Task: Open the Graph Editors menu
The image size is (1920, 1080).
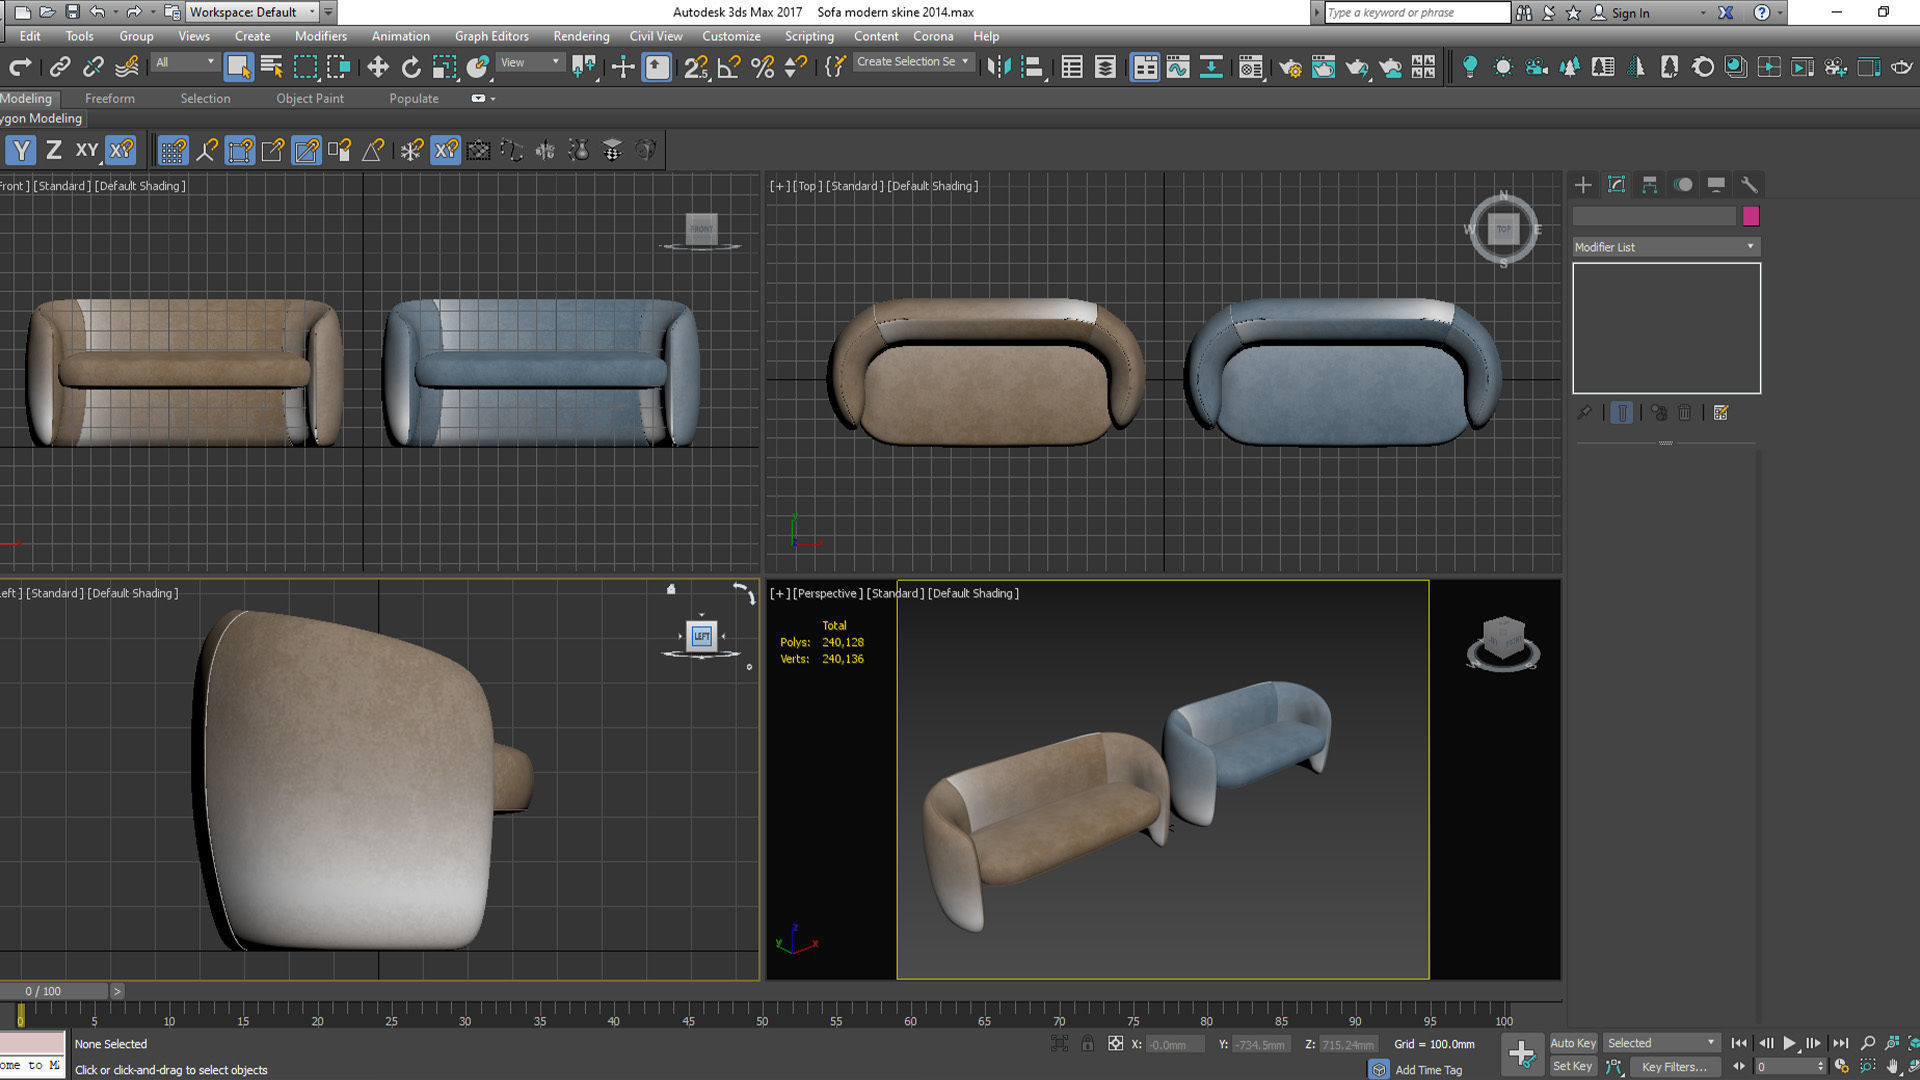Action: pos(491,36)
